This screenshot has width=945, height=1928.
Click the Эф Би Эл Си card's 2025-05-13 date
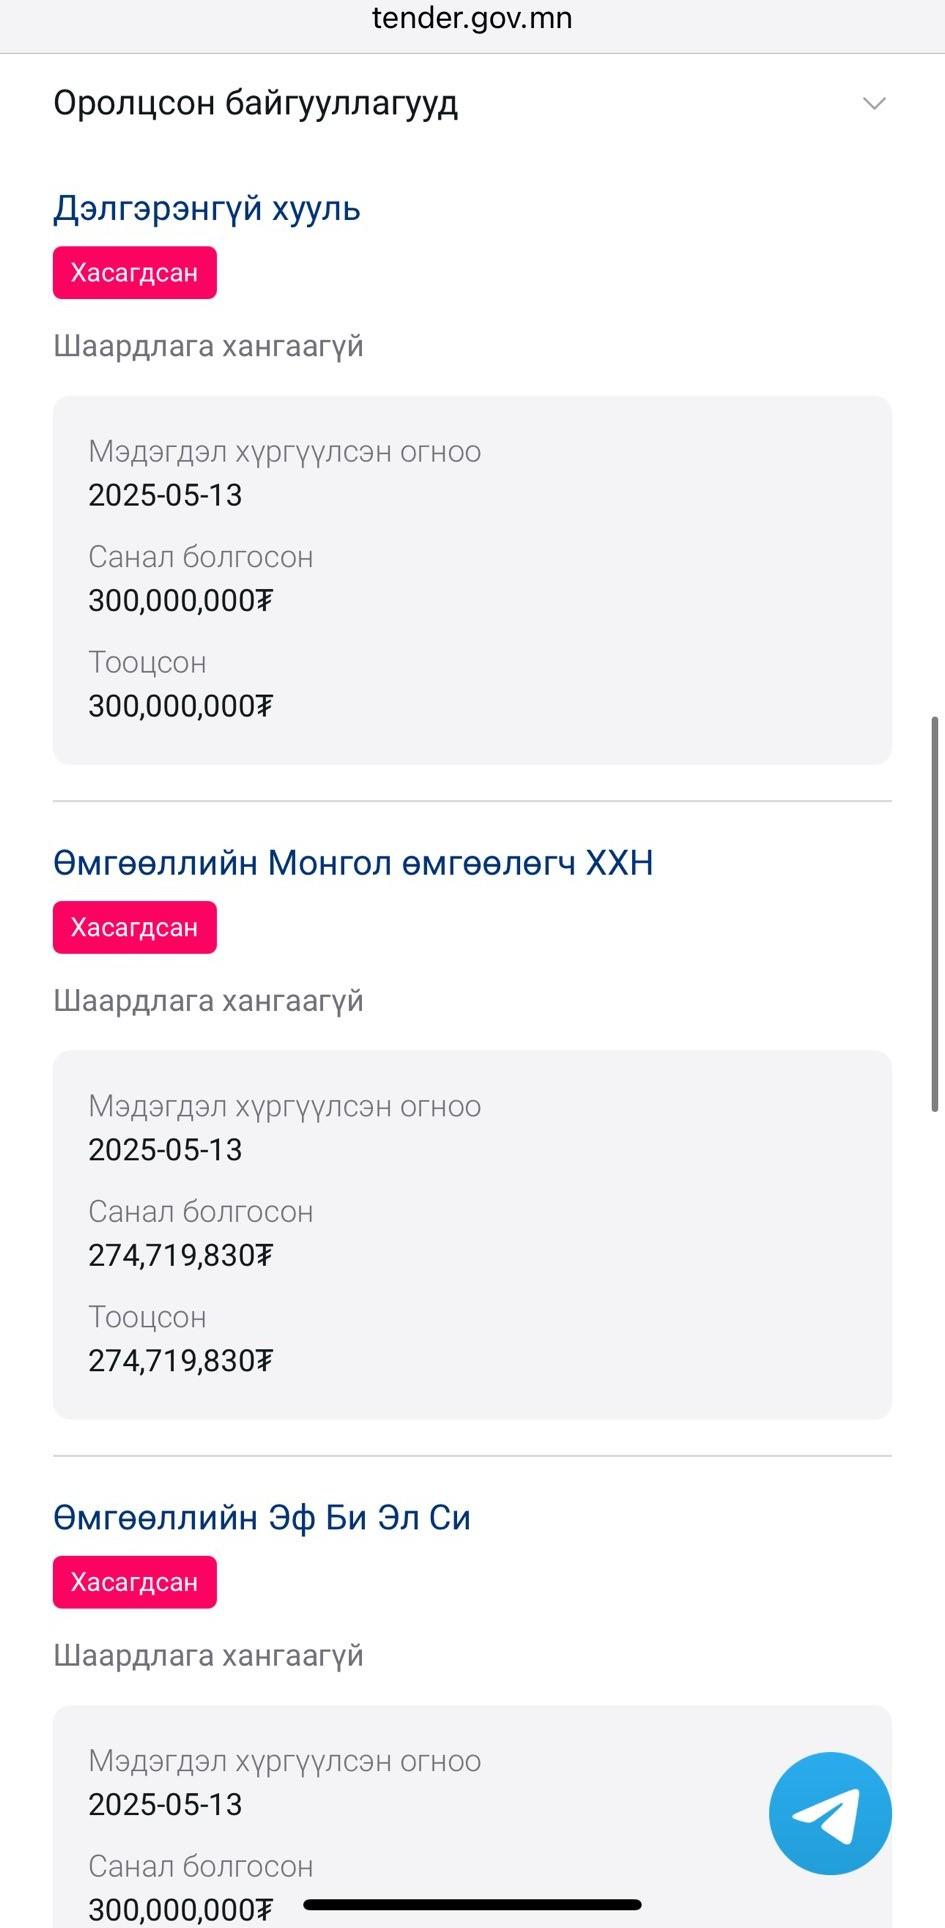[x=165, y=1804]
